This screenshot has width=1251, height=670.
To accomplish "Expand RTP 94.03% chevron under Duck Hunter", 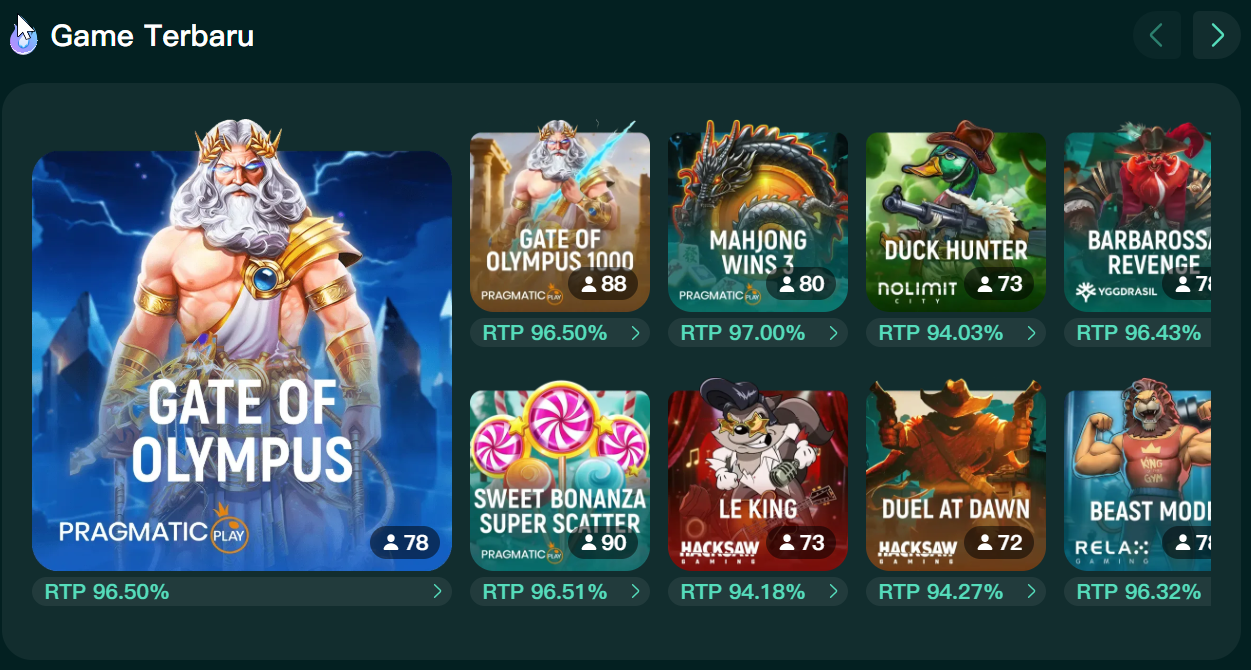I will (1031, 333).
